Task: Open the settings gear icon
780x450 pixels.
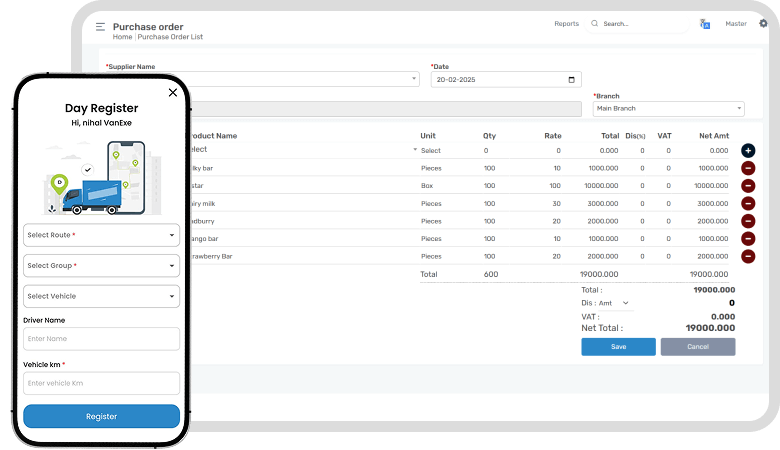Action: click(764, 24)
